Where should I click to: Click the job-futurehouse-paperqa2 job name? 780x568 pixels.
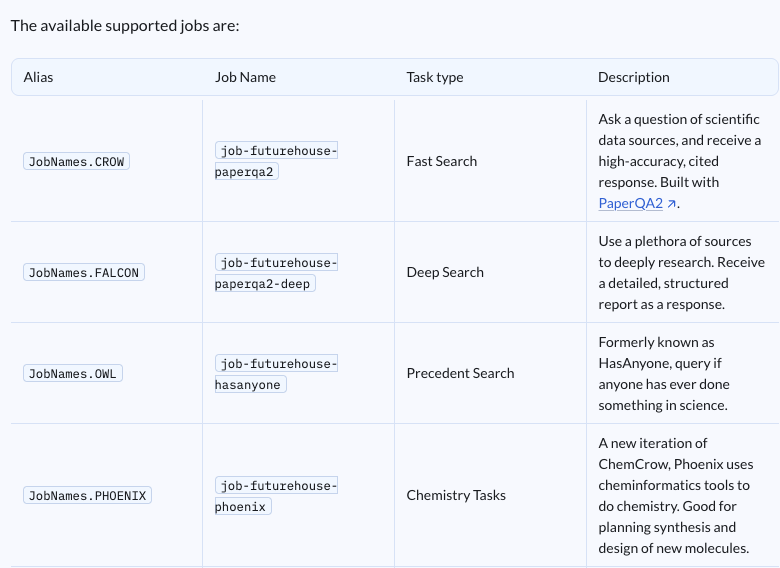(x=276, y=161)
